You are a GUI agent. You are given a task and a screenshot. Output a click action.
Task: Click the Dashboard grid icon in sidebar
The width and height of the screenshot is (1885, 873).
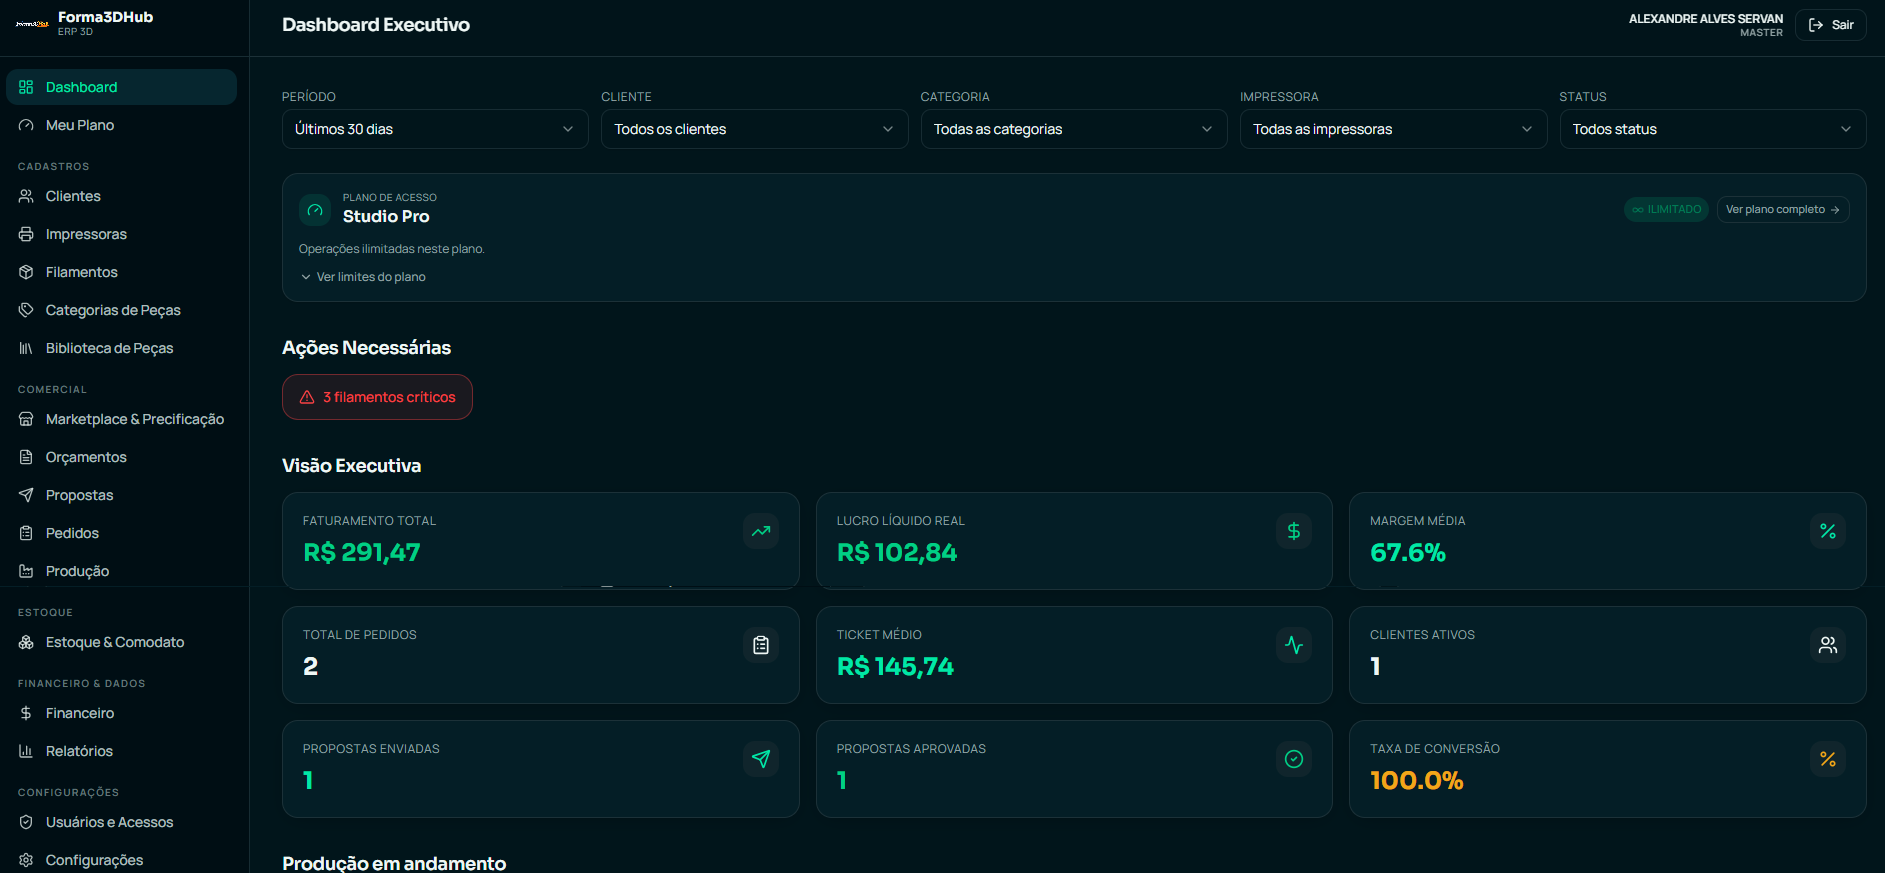coord(26,87)
